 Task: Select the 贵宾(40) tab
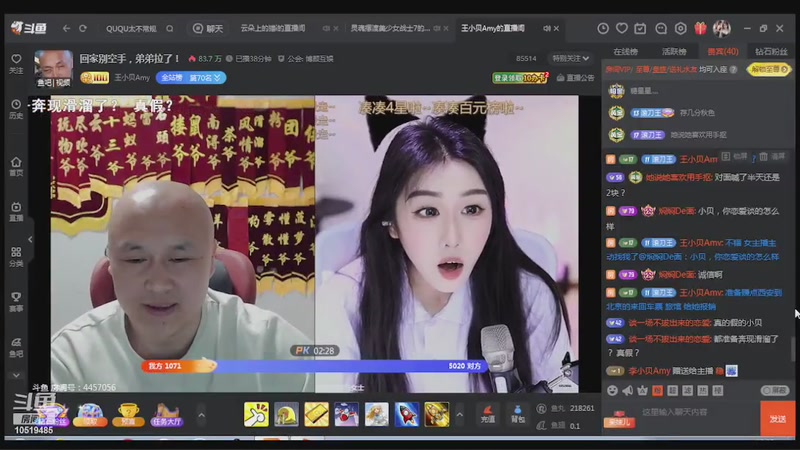(722, 52)
